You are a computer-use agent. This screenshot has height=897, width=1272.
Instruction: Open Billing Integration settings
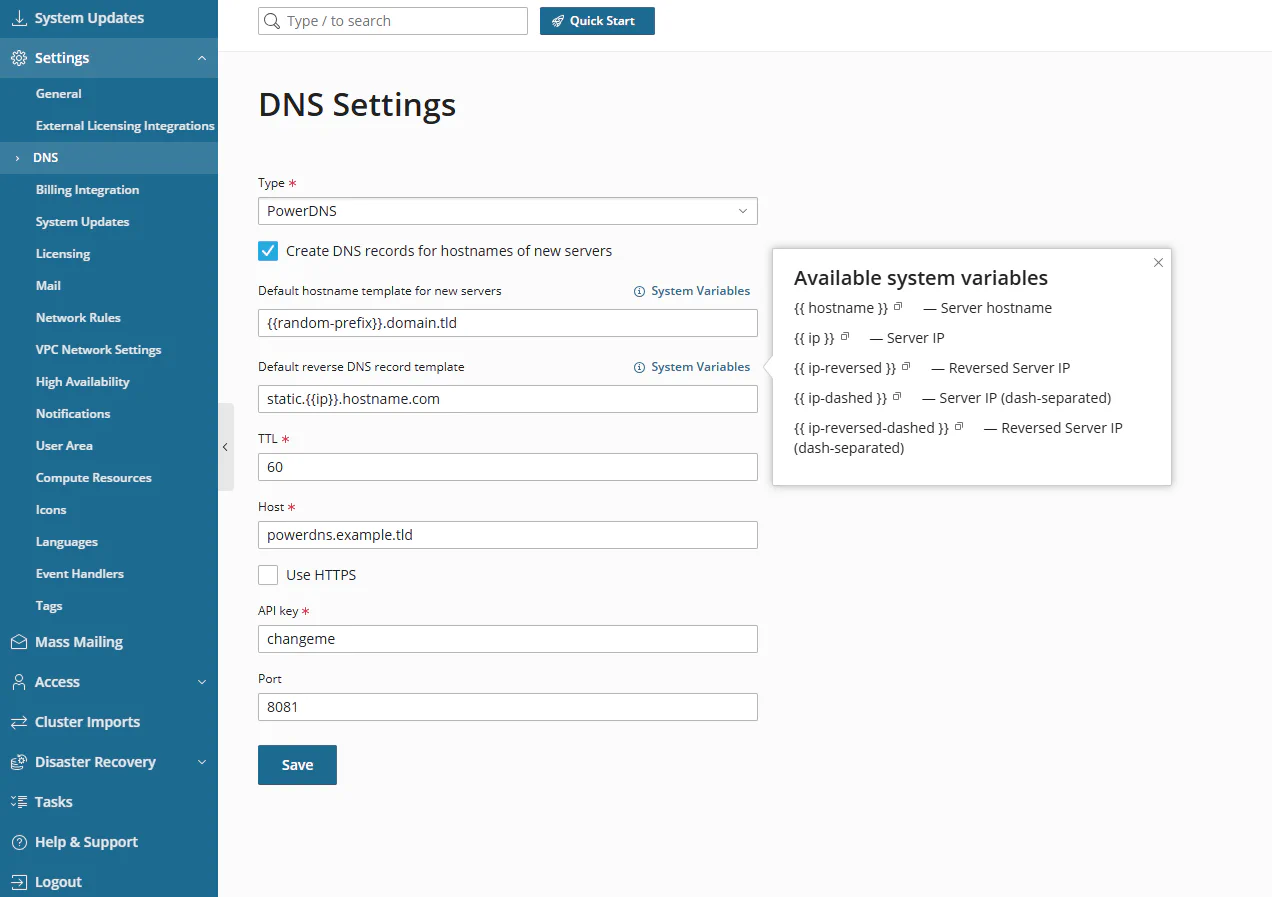(87, 190)
